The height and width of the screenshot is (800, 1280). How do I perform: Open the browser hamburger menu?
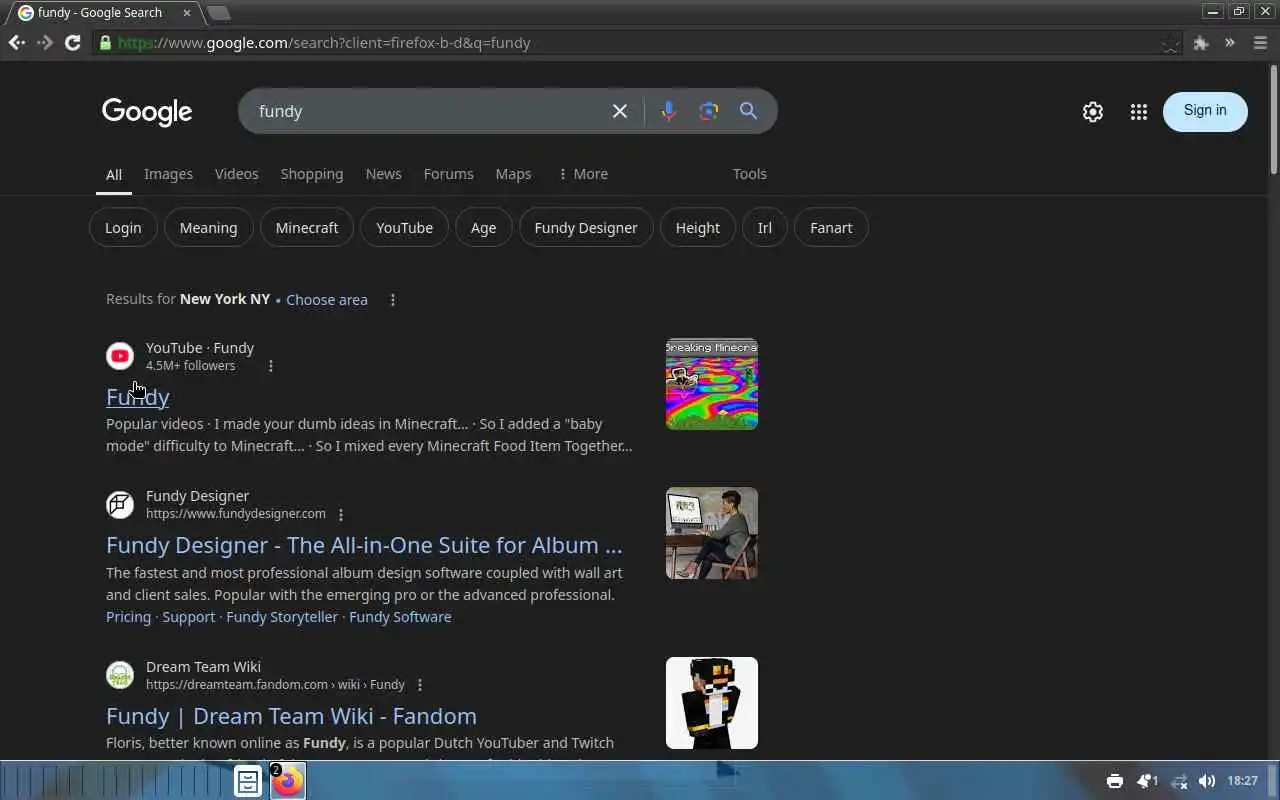(x=1260, y=43)
